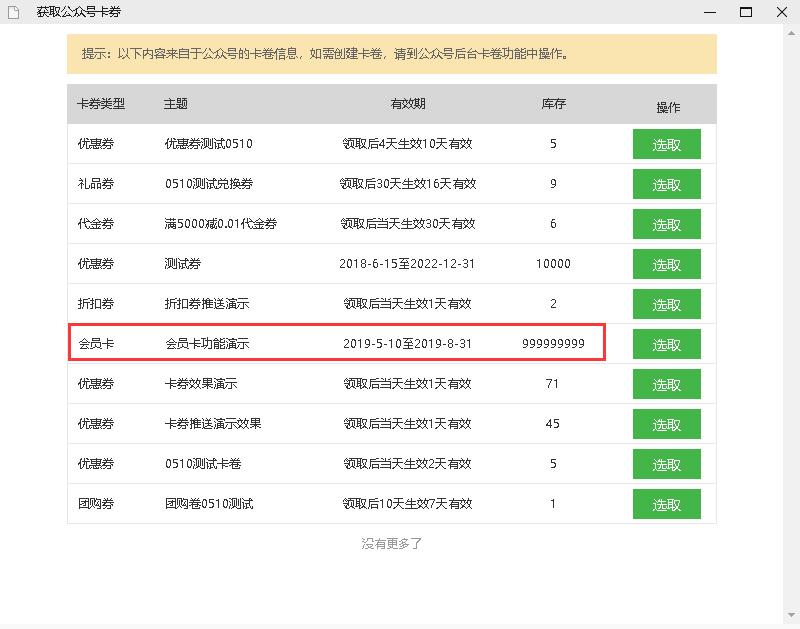Select the 优惠券测试0510 subject text
Viewport: 800px width, 629px height.
pyautogui.click(x=209, y=144)
